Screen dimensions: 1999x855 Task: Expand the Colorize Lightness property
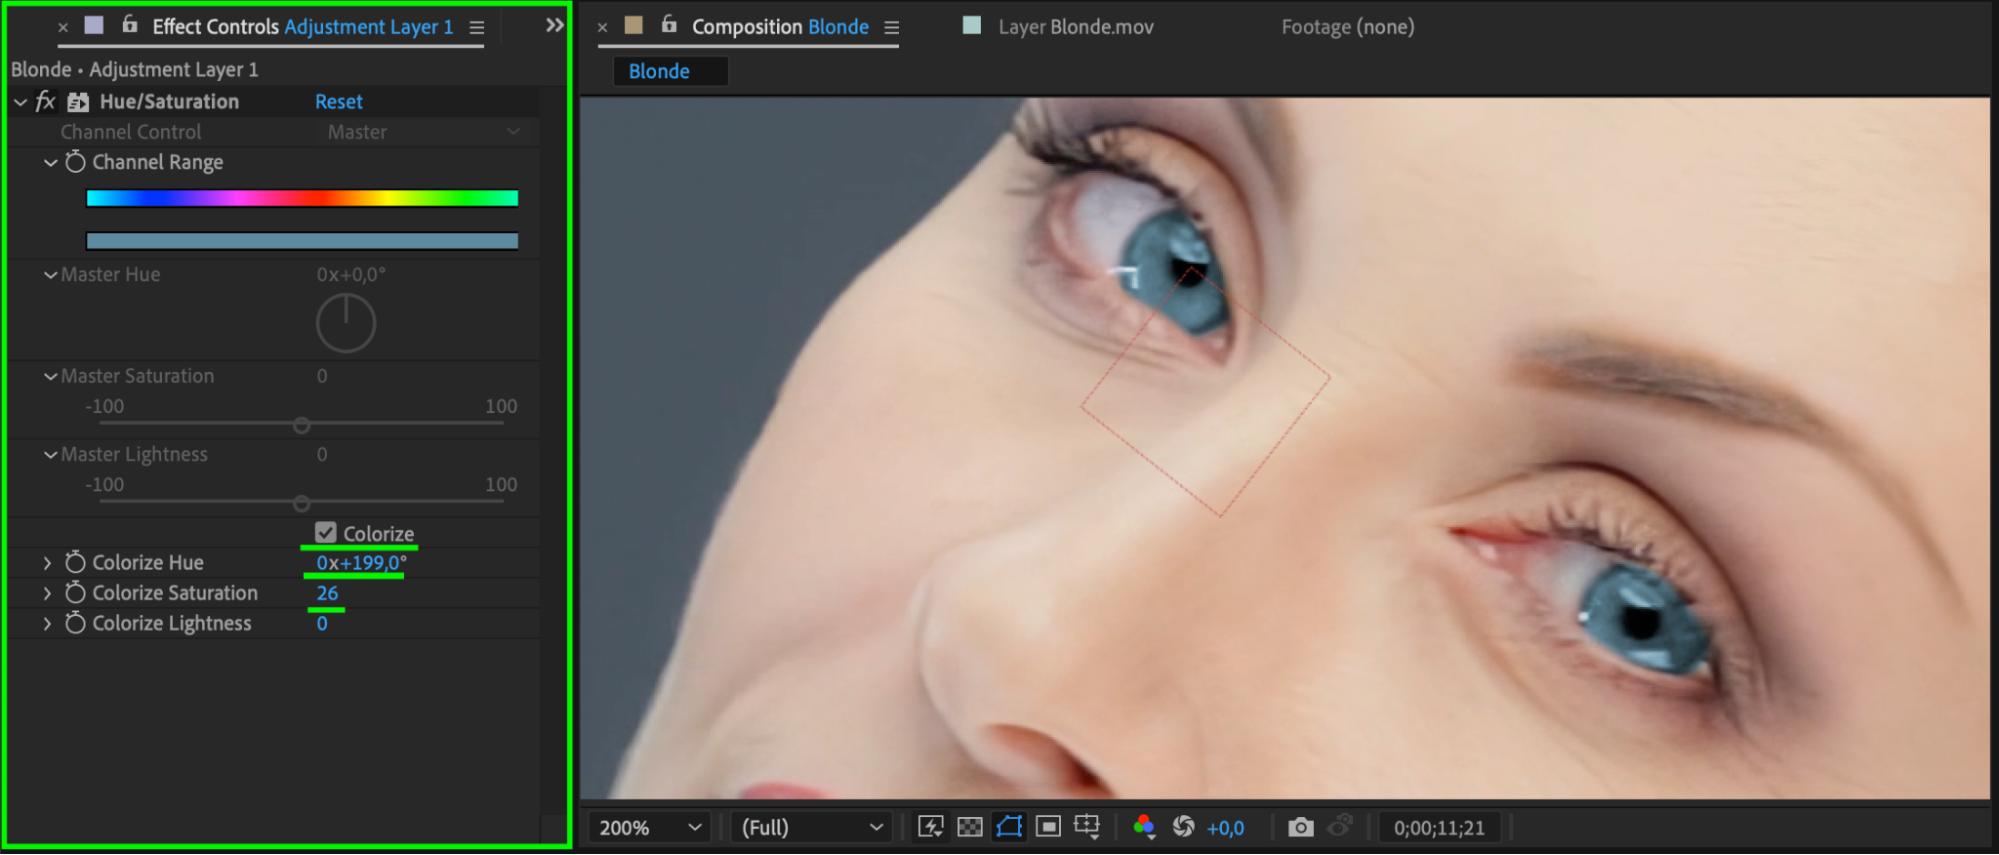[47, 623]
